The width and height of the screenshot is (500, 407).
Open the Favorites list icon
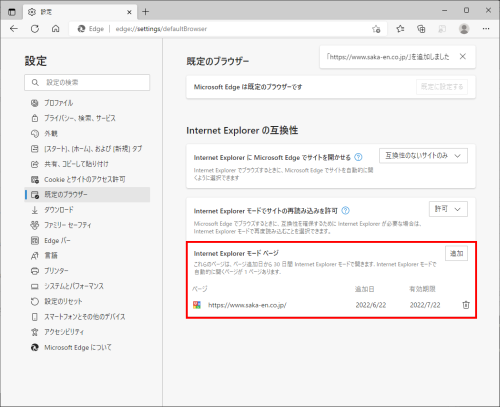coord(400,29)
